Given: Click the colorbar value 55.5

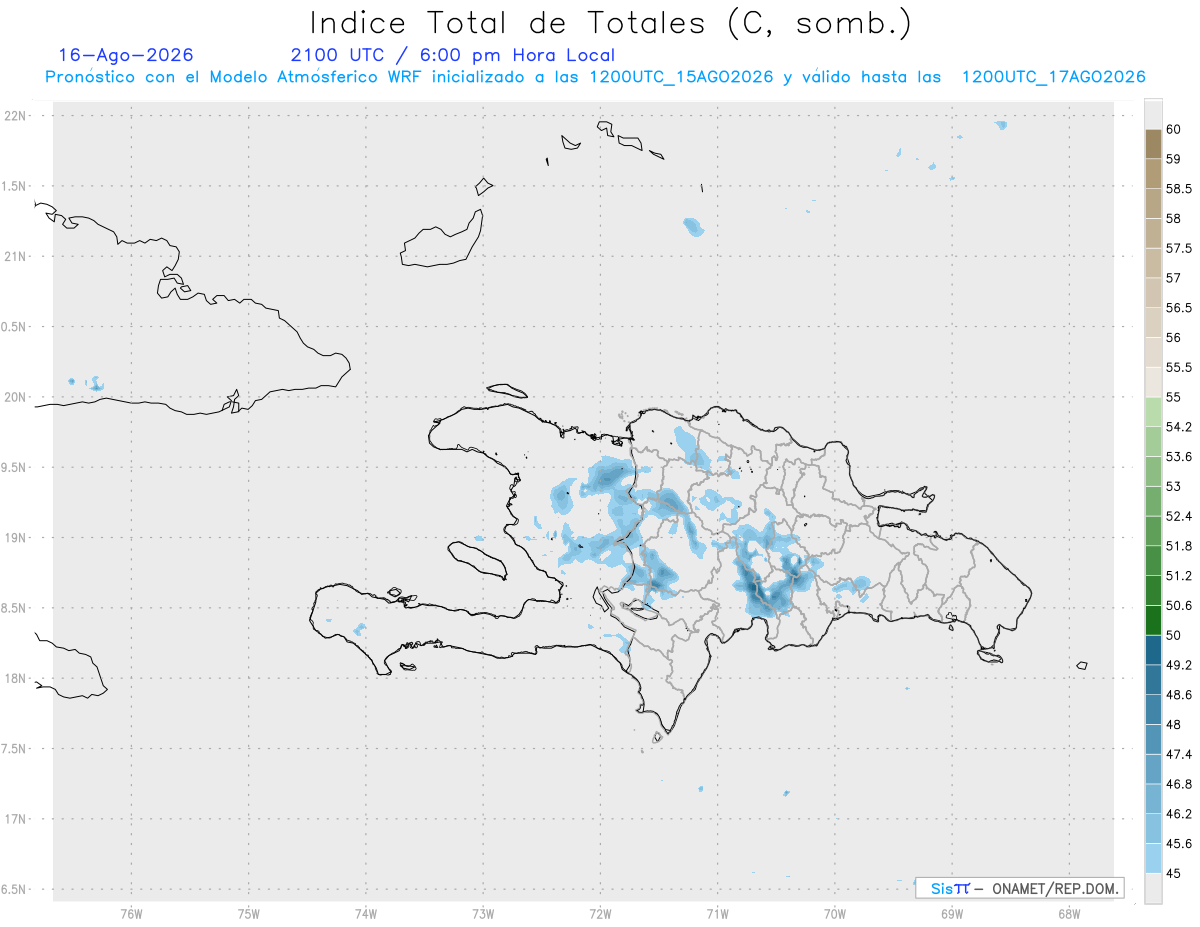Looking at the screenshot, I should click(1179, 367).
